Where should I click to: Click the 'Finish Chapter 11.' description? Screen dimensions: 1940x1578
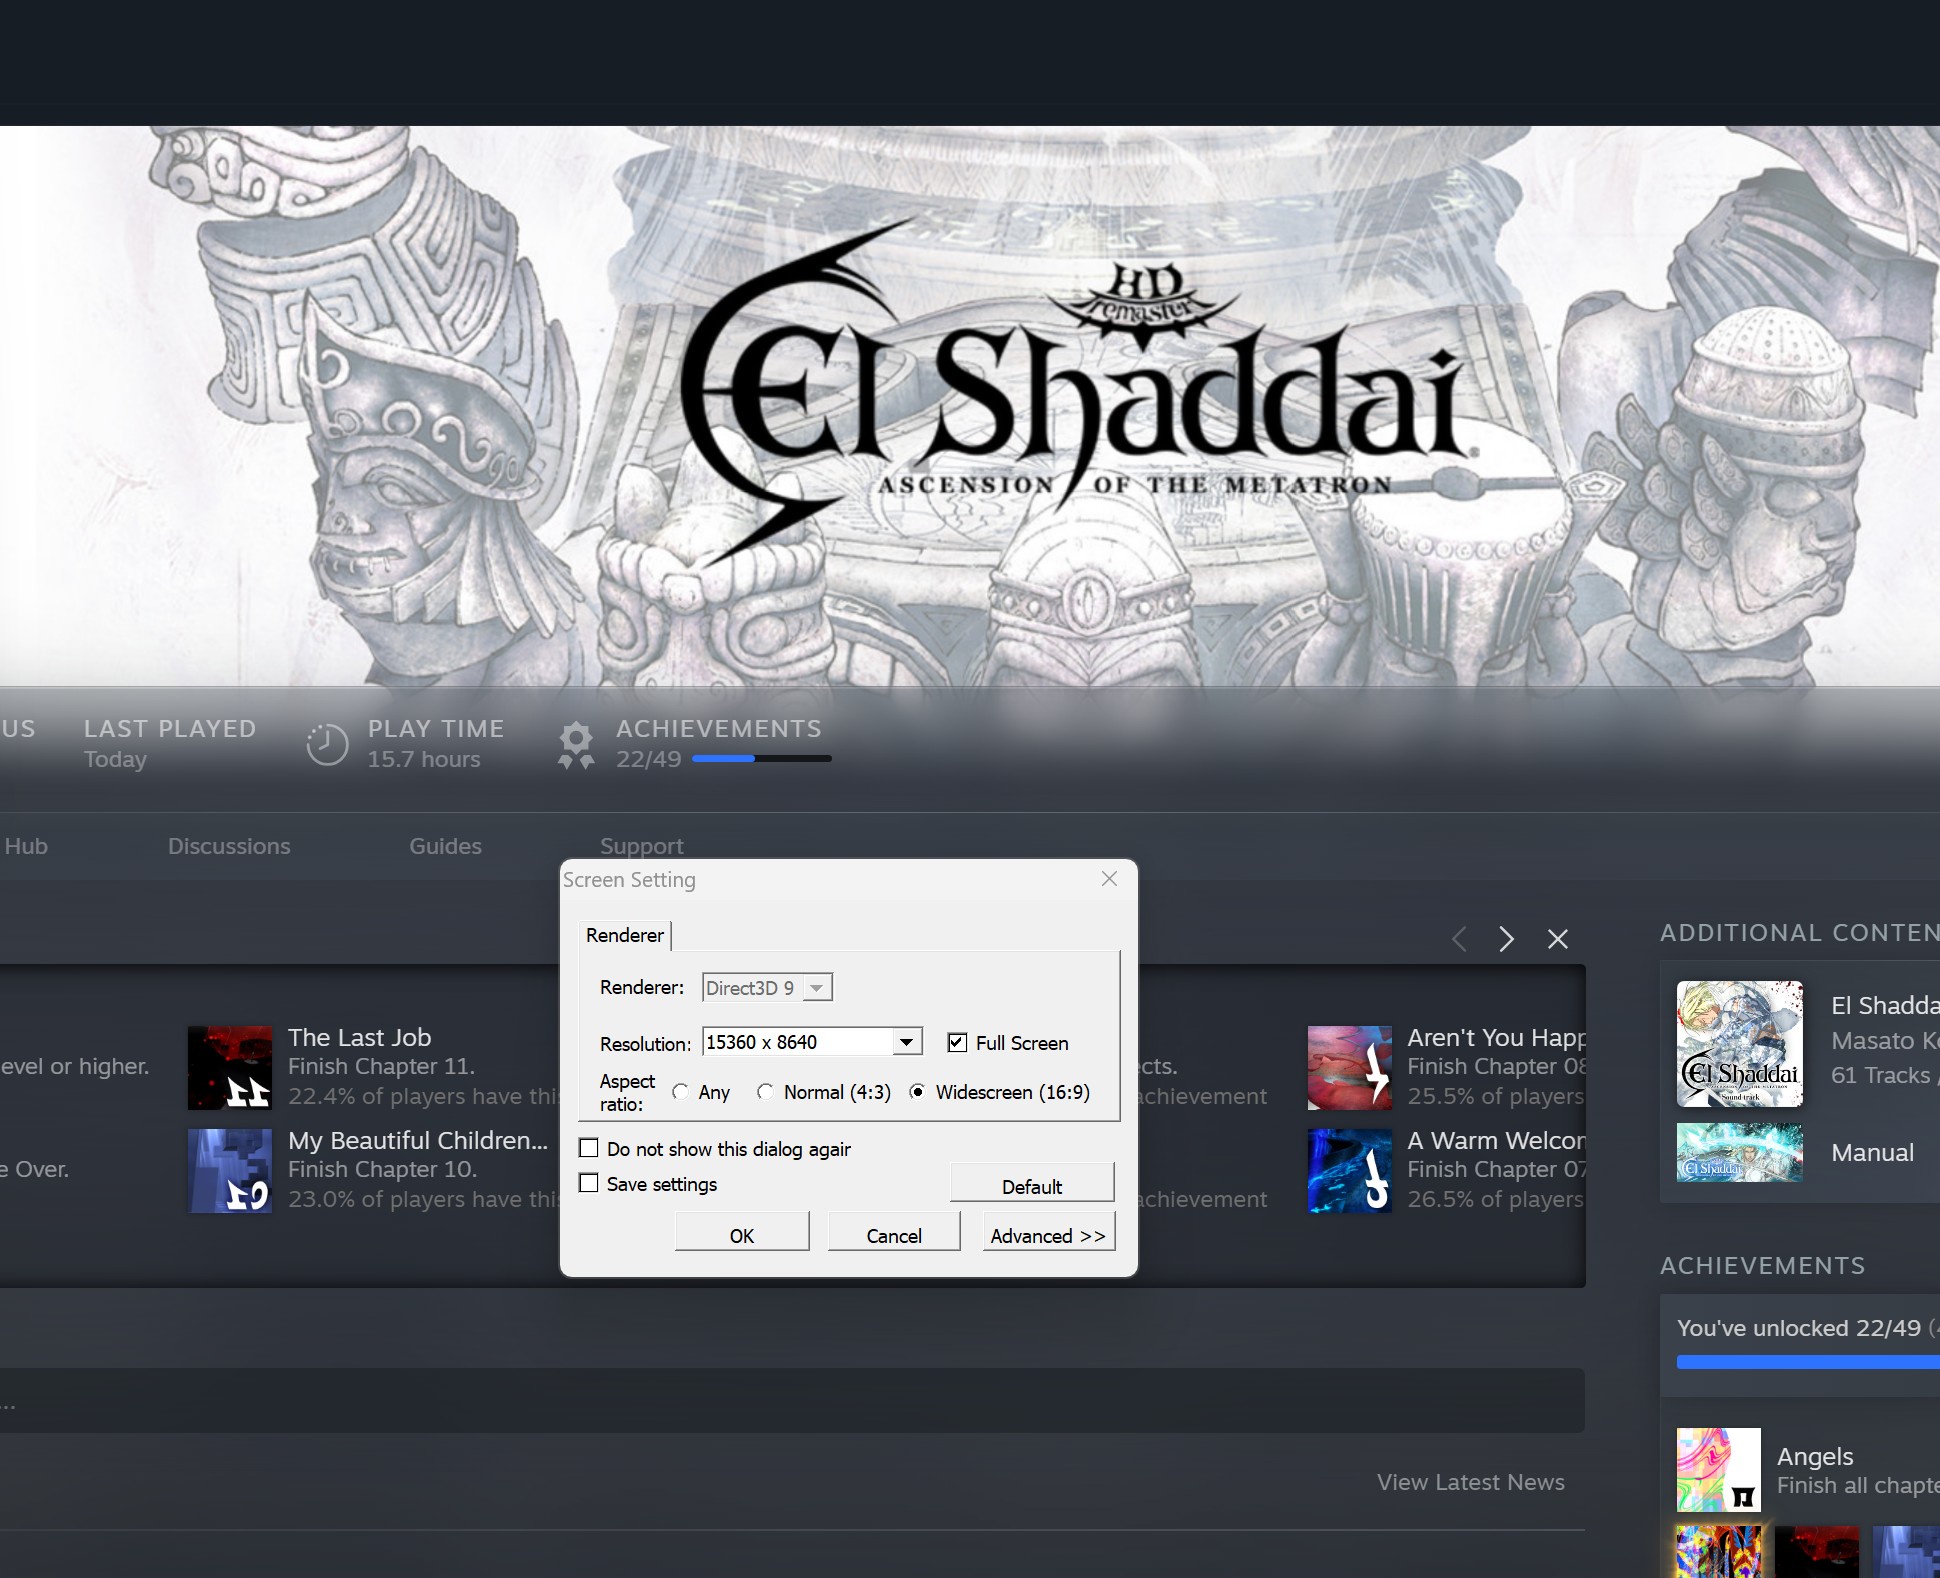click(x=381, y=1066)
